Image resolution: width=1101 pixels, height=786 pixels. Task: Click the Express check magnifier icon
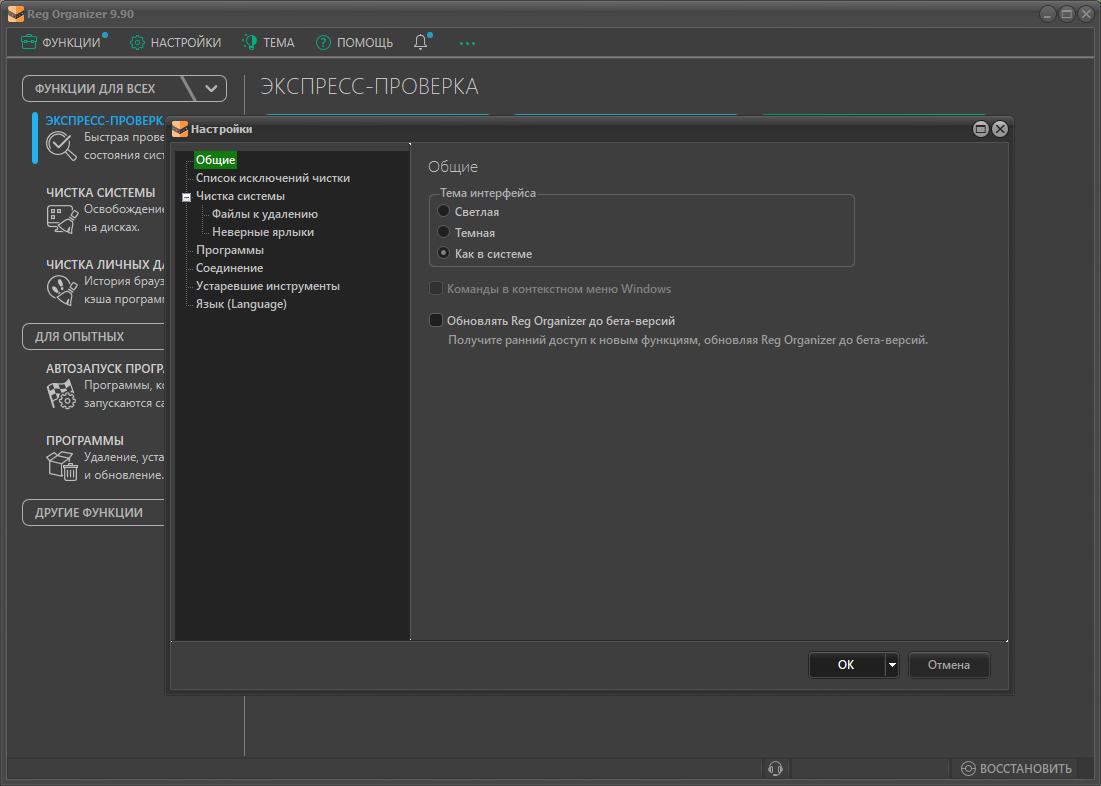click(x=62, y=146)
